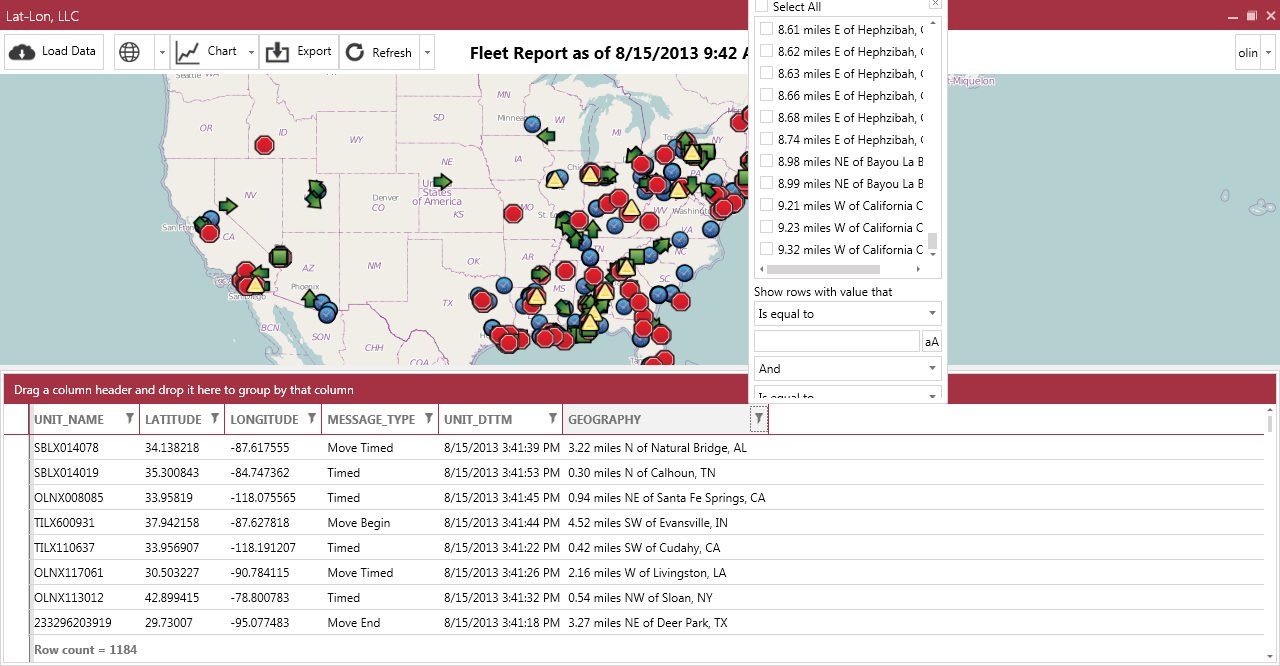The image size is (1280, 666).
Task: Open the UNIT_NAME column filter icon
Action: coord(130,419)
